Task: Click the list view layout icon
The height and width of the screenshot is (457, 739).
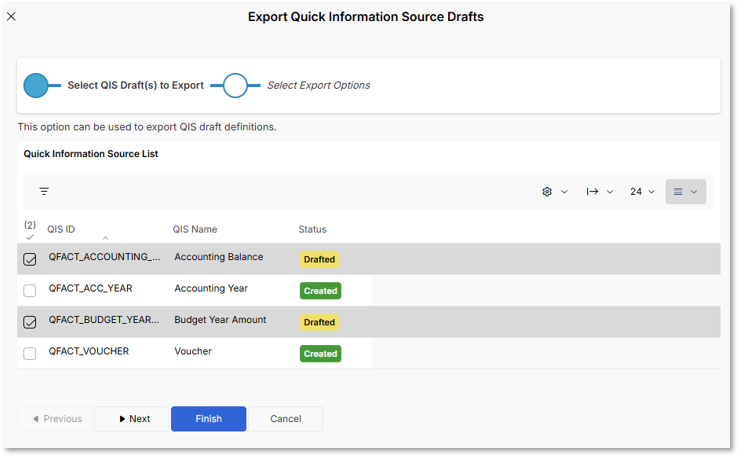Action: [678, 192]
